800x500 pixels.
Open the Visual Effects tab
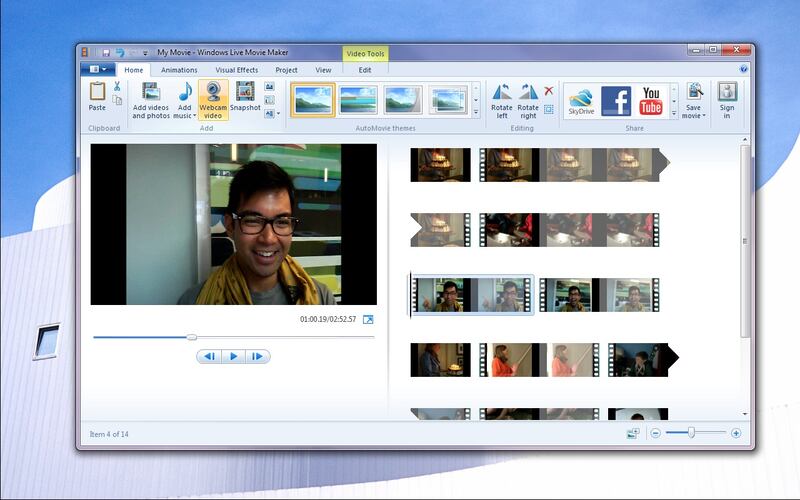click(236, 70)
